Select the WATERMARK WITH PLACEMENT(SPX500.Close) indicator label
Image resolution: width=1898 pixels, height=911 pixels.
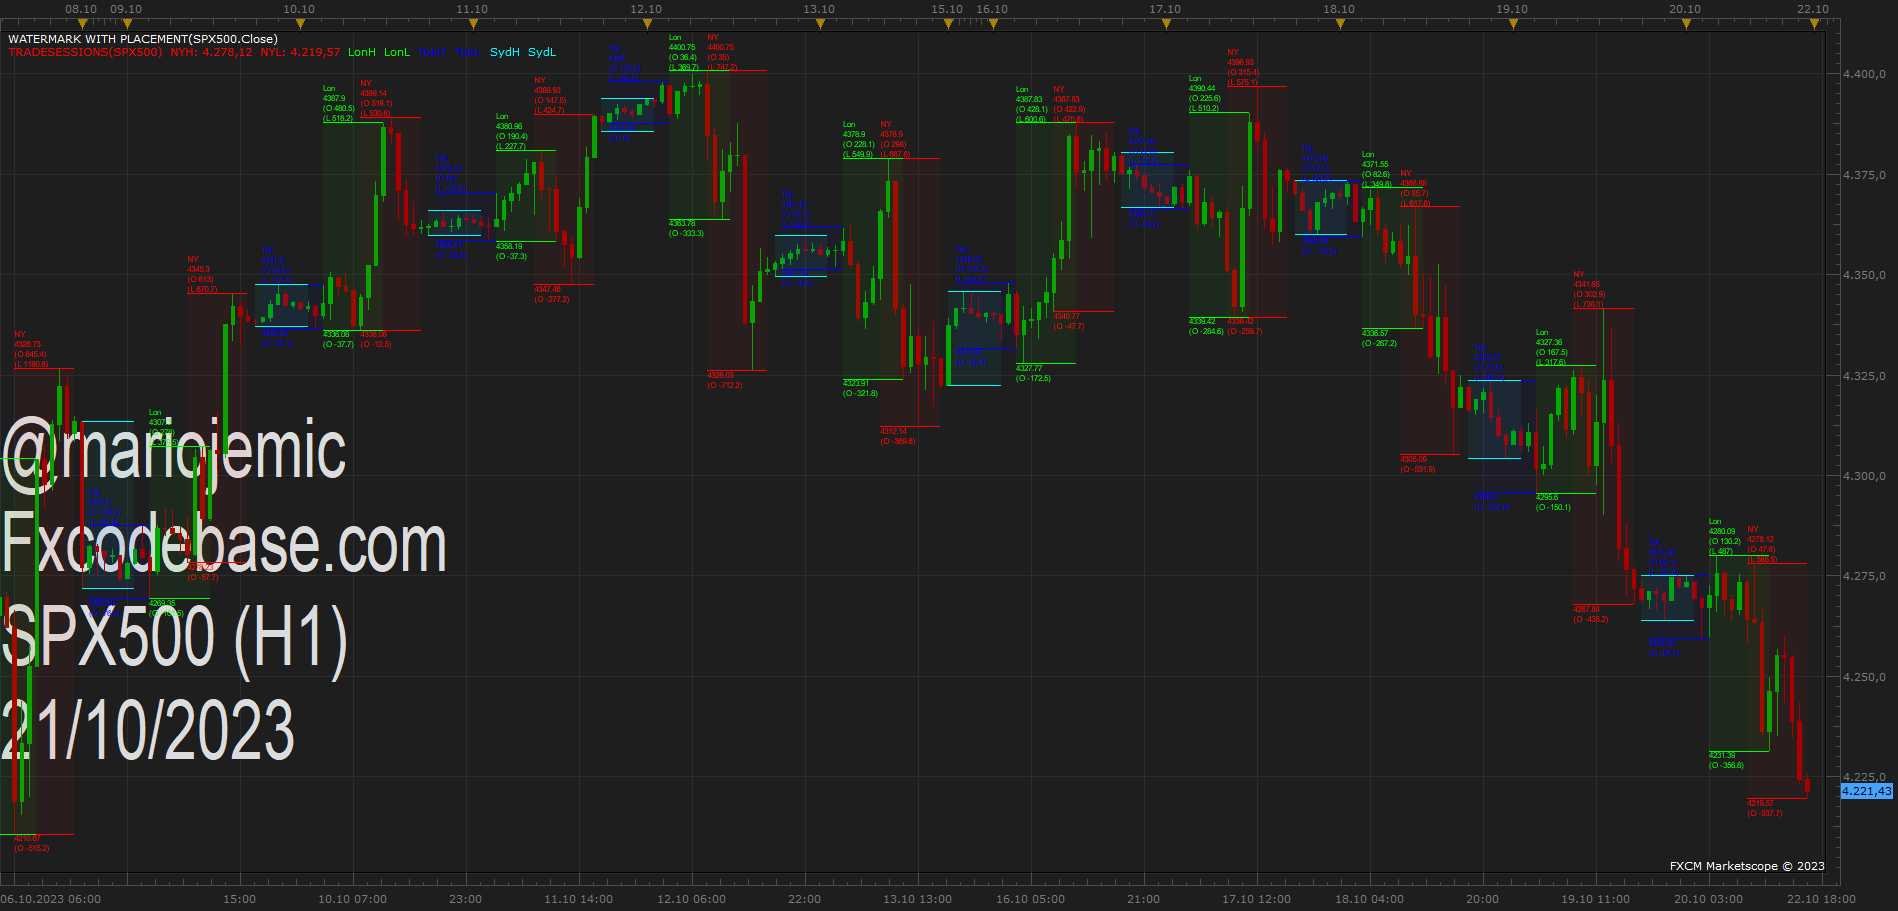[143, 39]
